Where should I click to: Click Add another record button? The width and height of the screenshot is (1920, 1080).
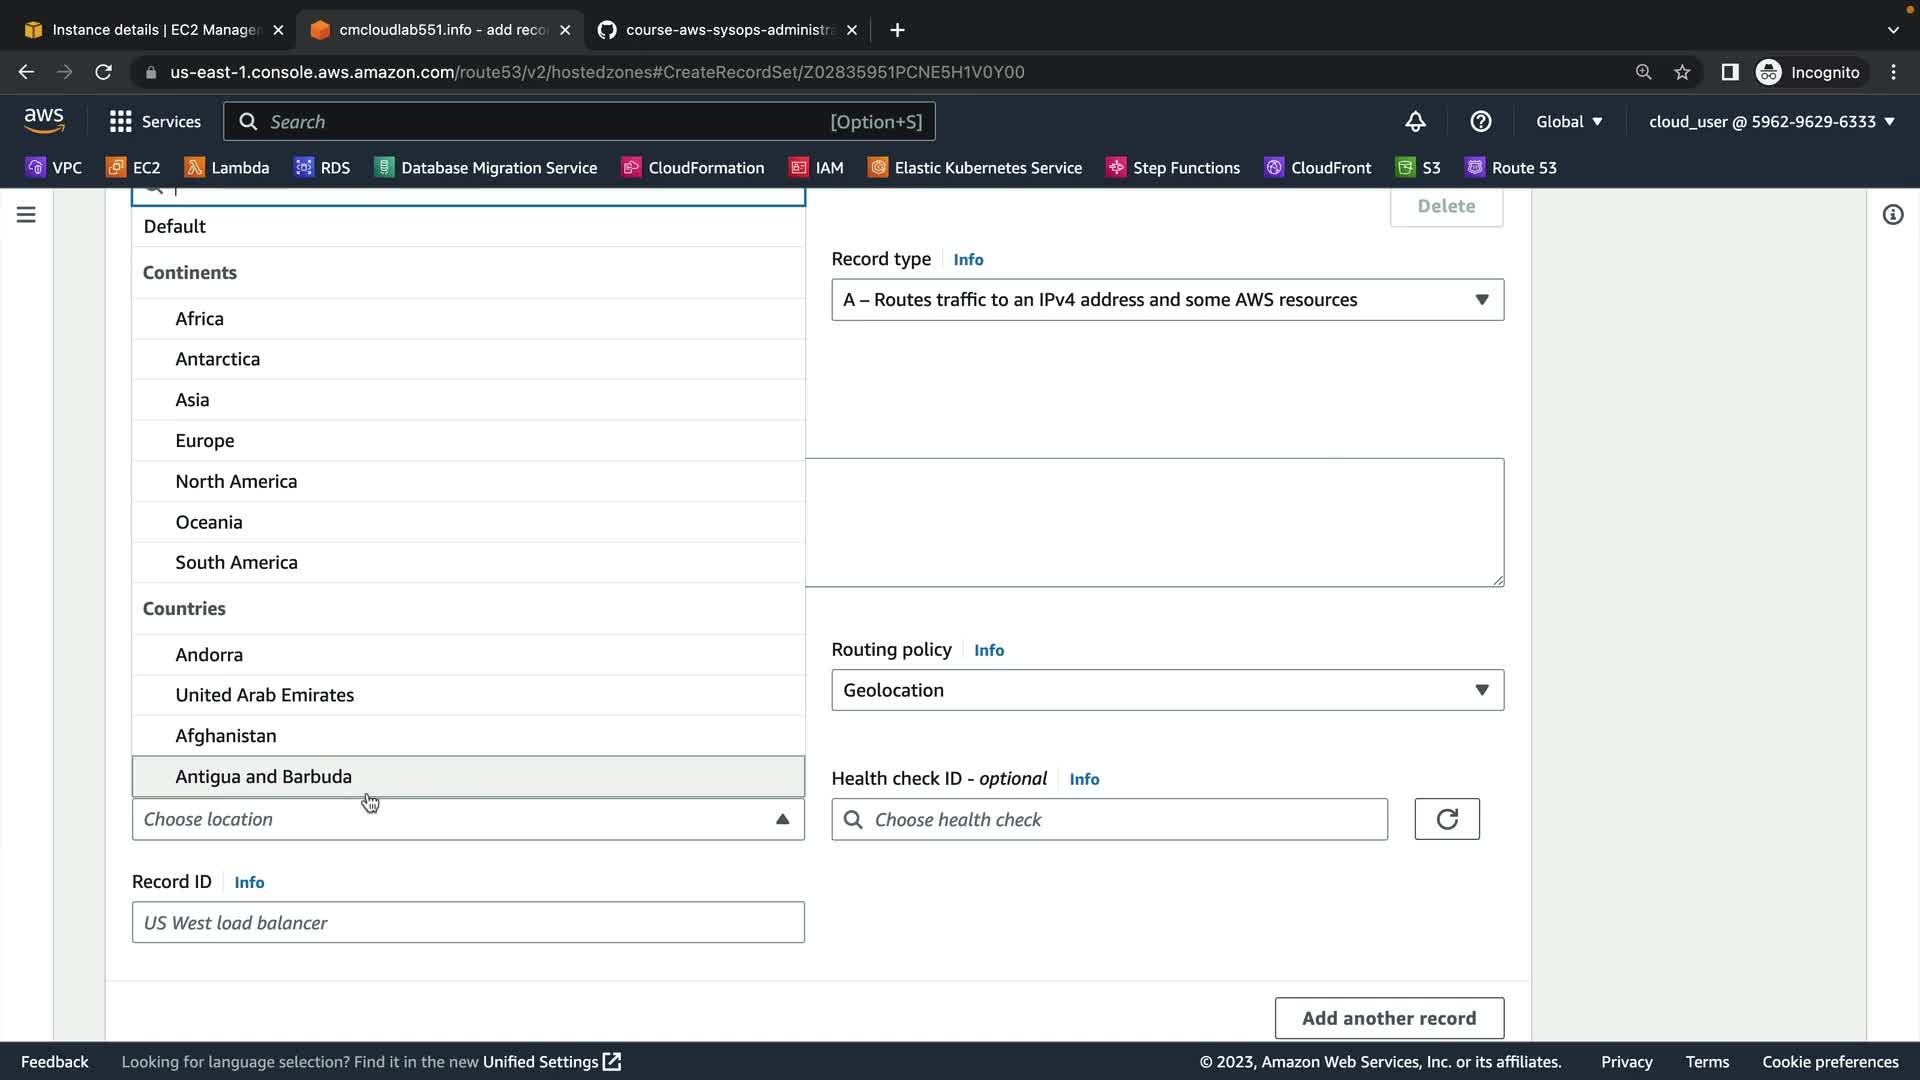(x=1388, y=1018)
